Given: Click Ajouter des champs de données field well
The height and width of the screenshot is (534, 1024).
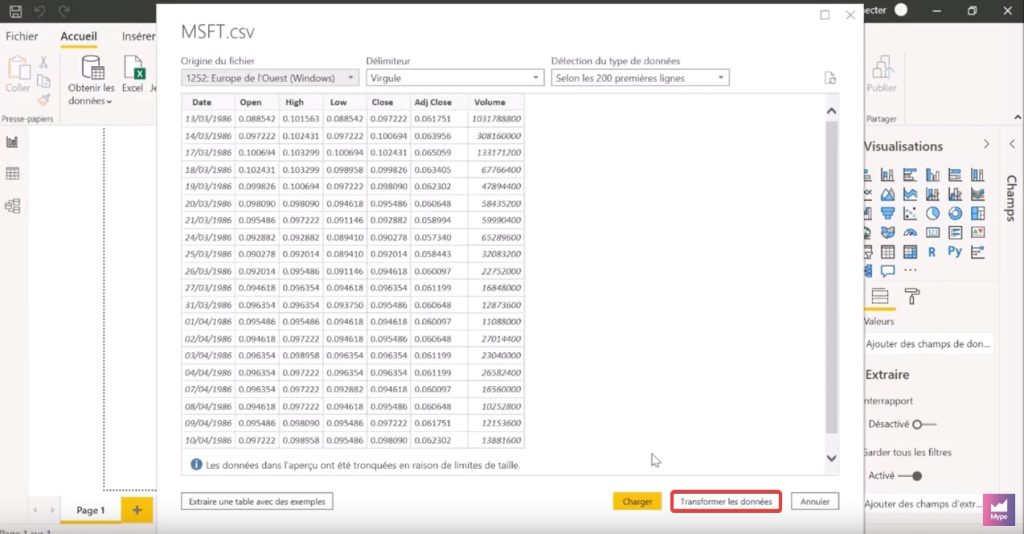Looking at the screenshot, I should (929, 344).
